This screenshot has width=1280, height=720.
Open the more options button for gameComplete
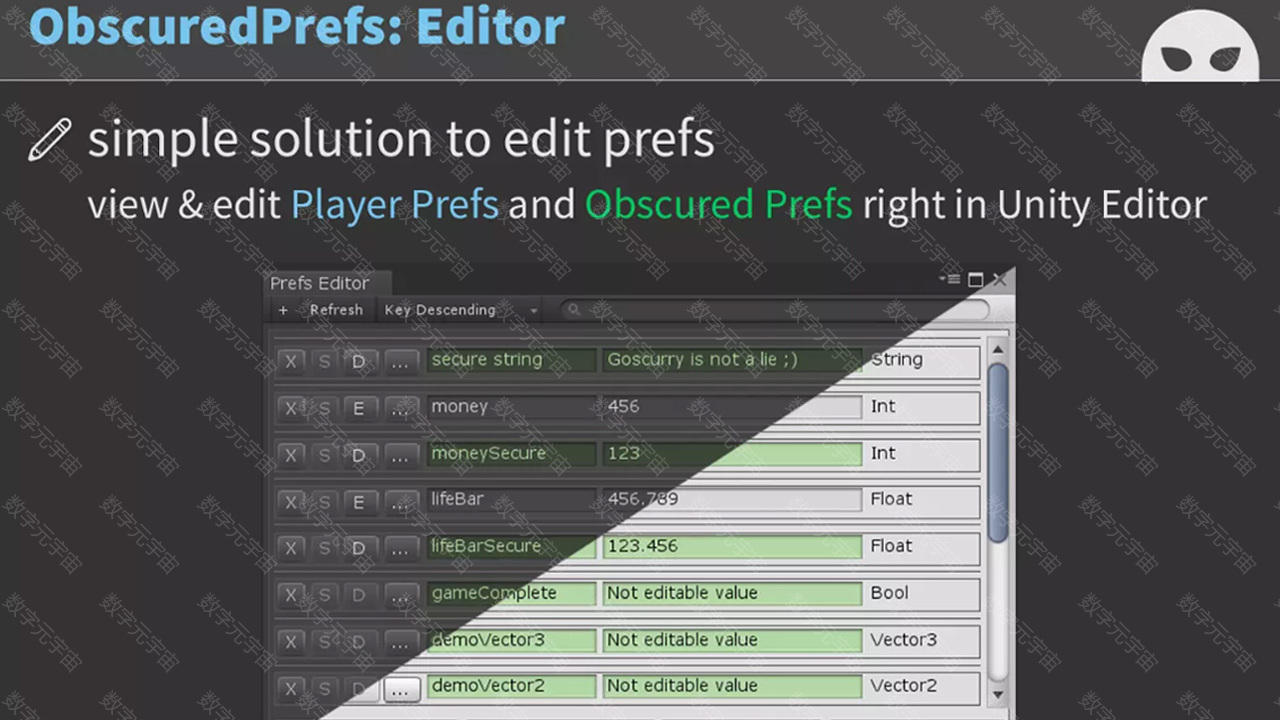[x=400, y=595]
